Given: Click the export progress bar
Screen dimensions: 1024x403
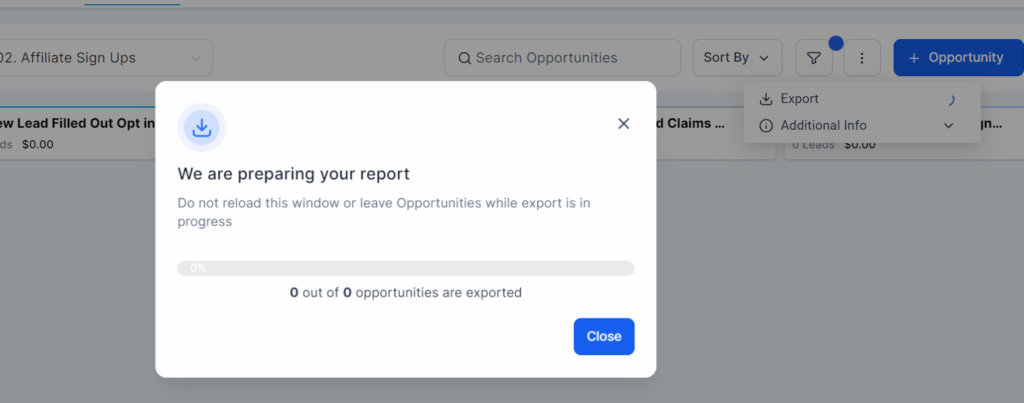Looking at the screenshot, I should (405, 268).
